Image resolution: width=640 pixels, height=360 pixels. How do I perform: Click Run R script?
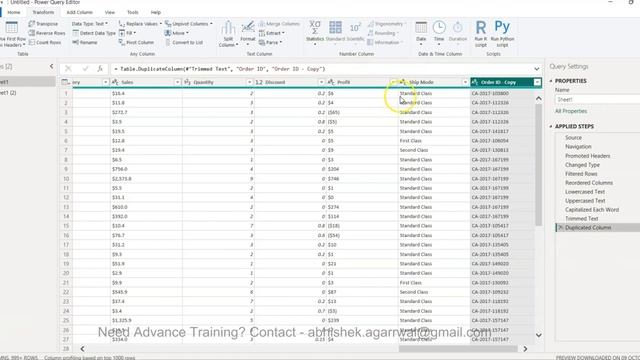(481, 33)
